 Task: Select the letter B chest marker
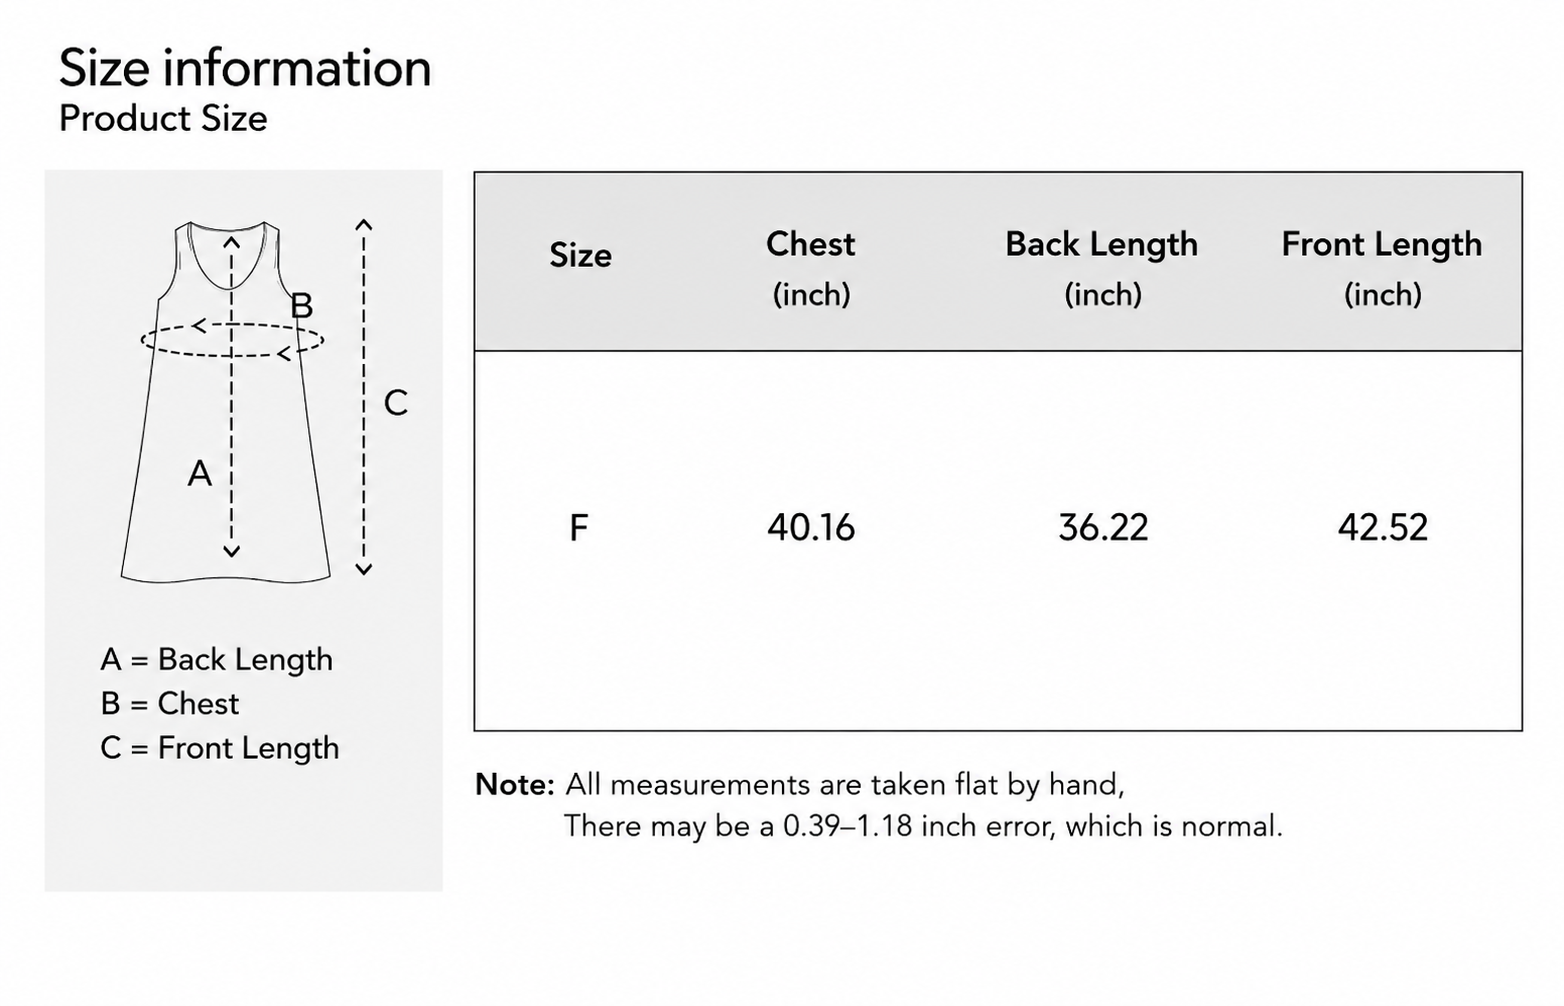click(301, 305)
